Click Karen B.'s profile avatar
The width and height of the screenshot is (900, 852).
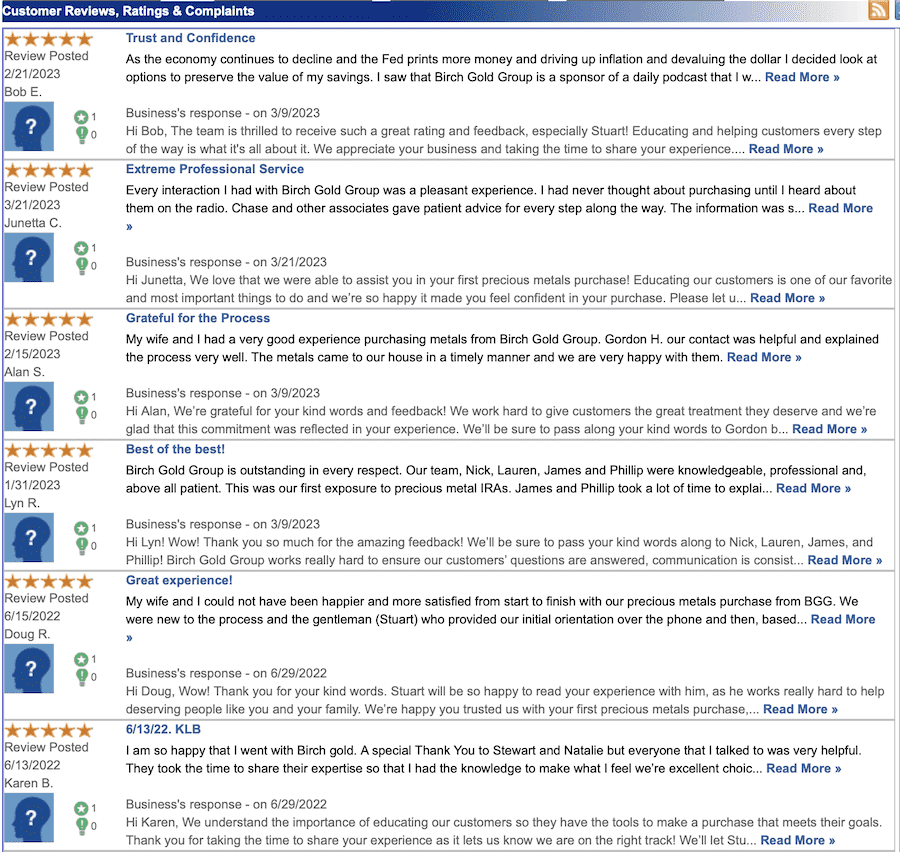click(x=29, y=818)
